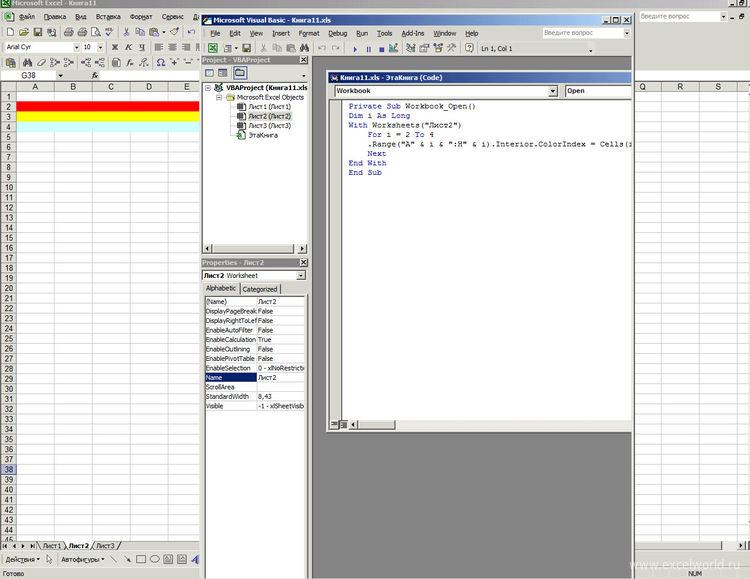Open the Toolbox icon in VBA toolbar
This screenshot has width=750, height=579.
[x=452, y=48]
